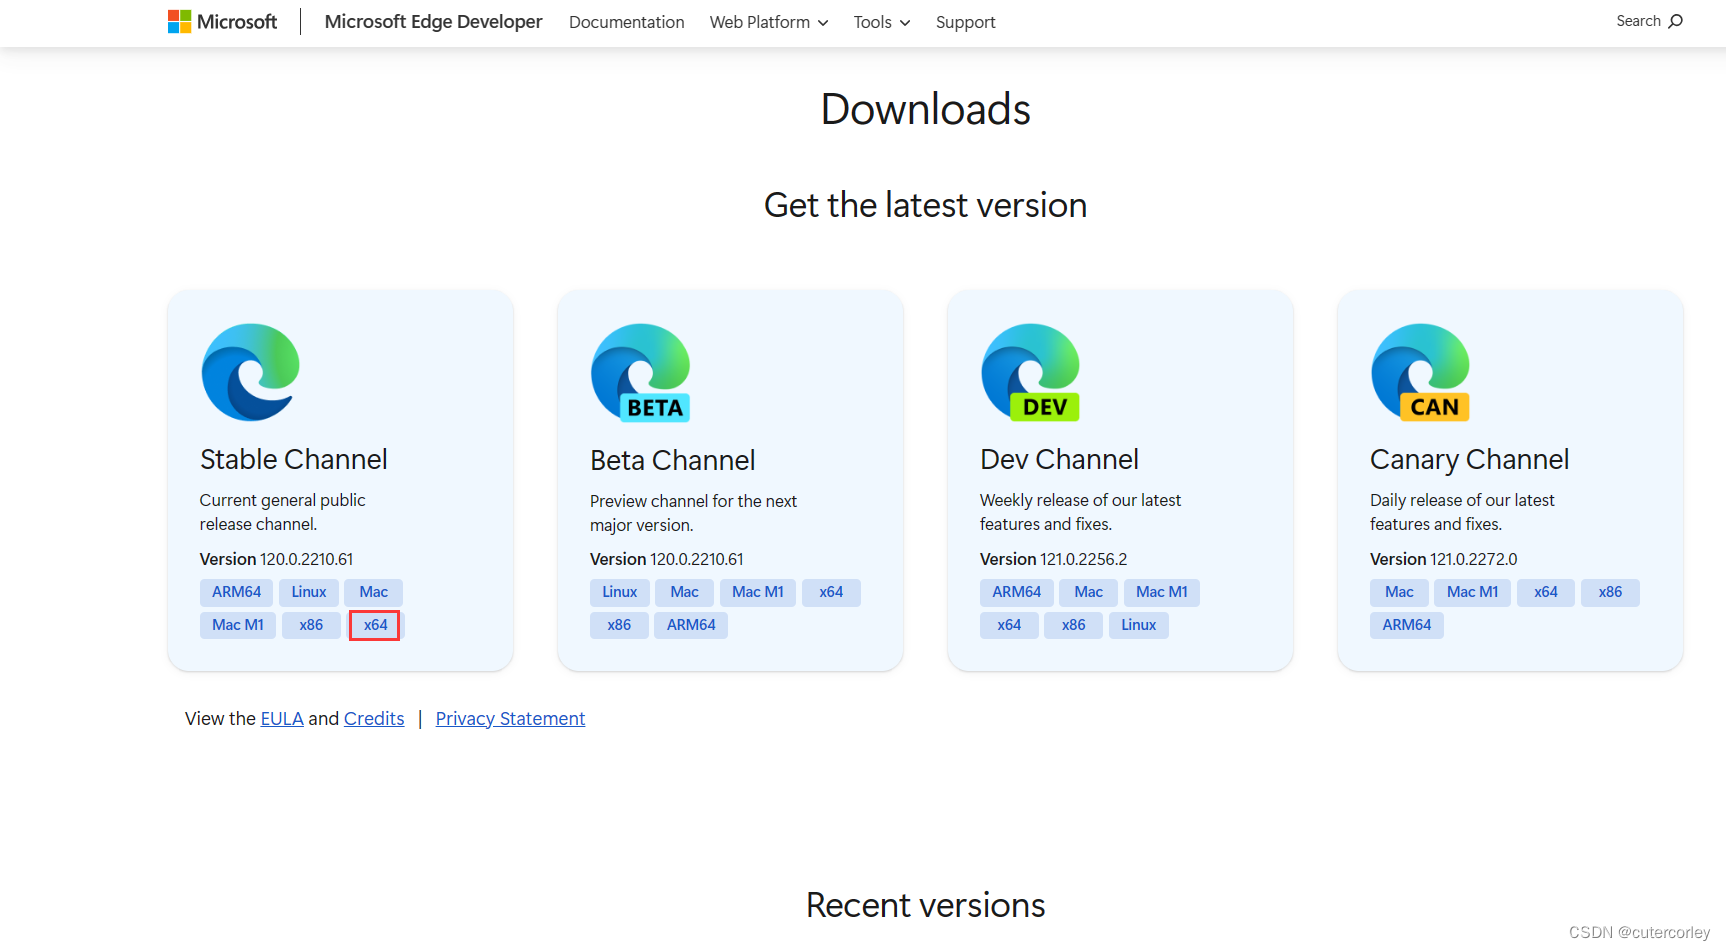Expand the Web Platform dropdown

(x=769, y=22)
